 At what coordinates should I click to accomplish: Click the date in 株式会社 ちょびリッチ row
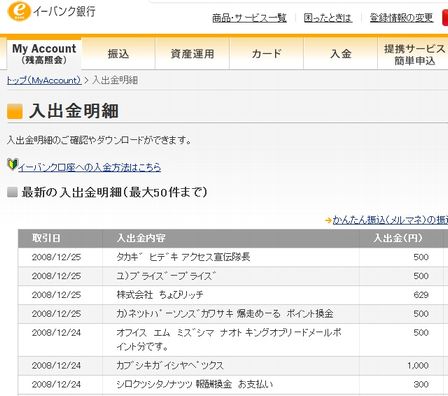coord(56,295)
